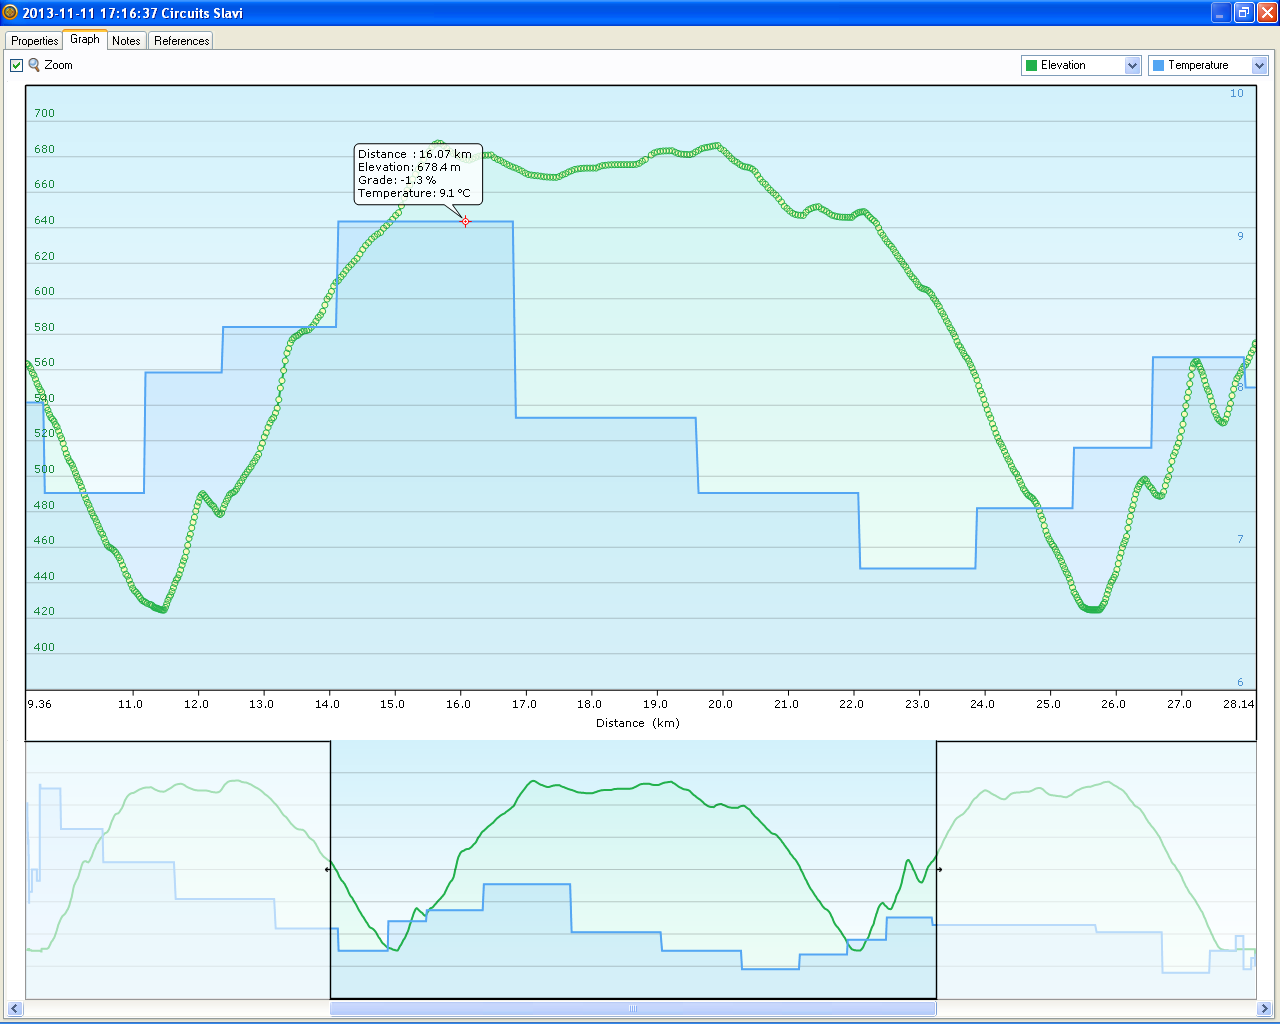Click the green Elevation color square
Screen dimensions: 1280x1024
tap(1031, 66)
